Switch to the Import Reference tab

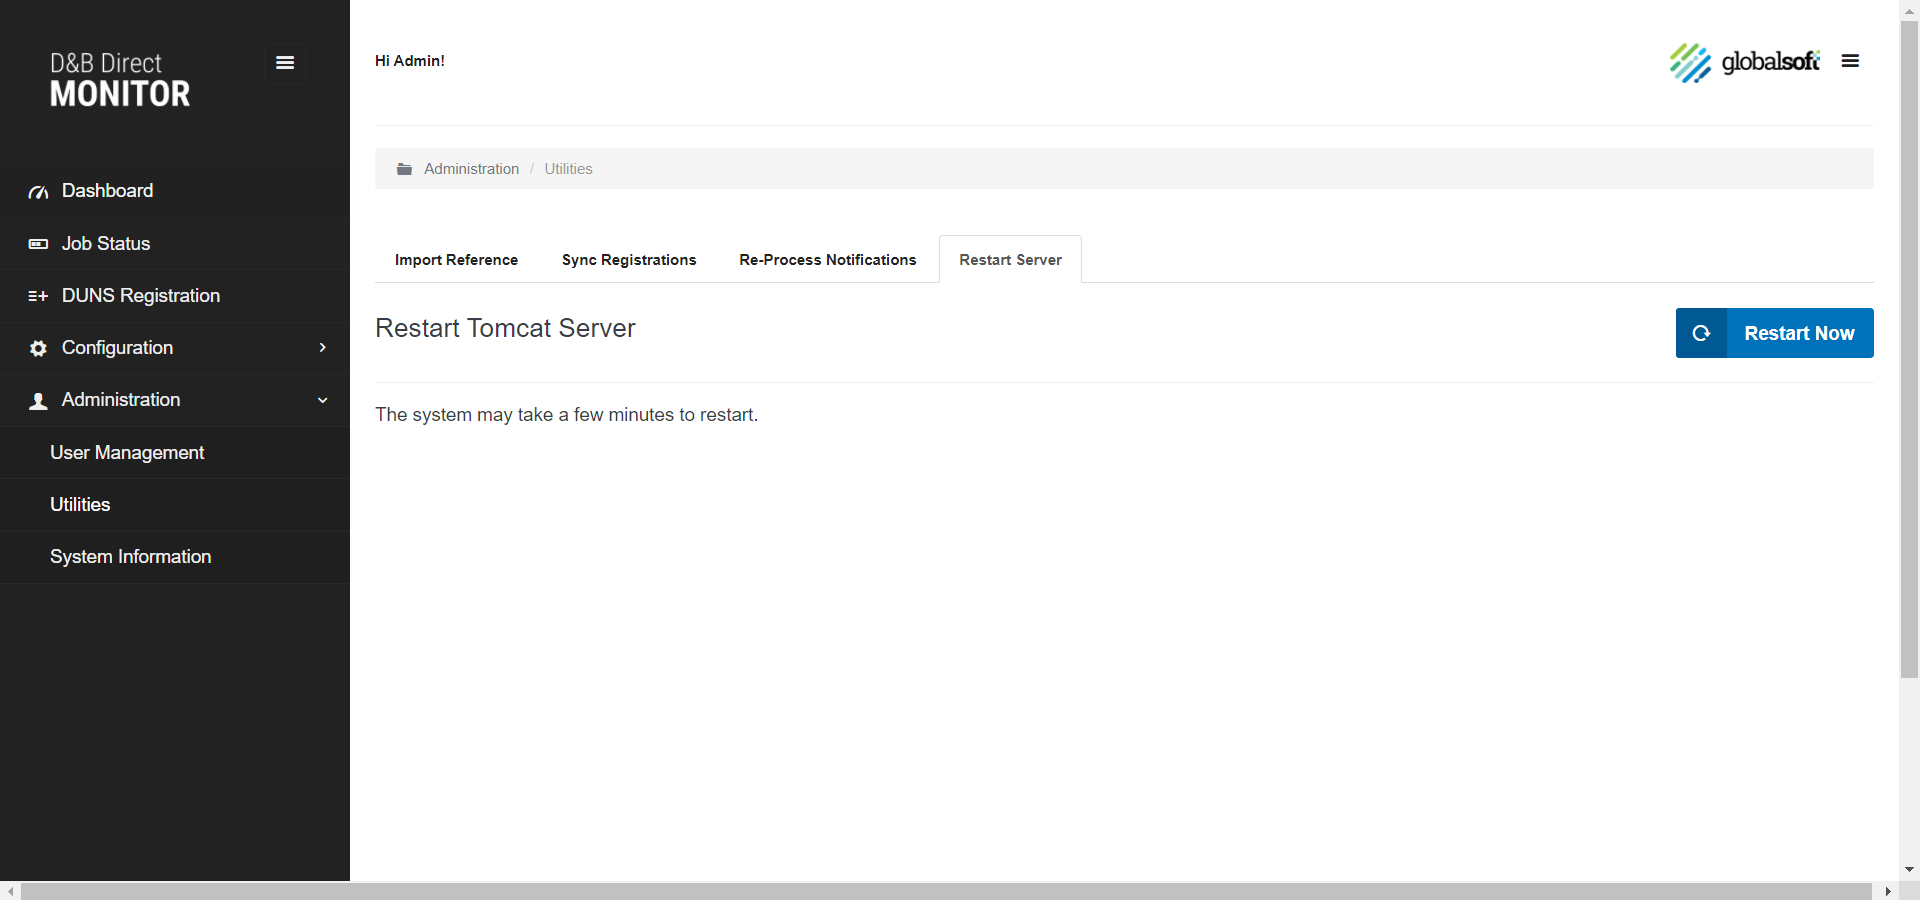(x=456, y=260)
